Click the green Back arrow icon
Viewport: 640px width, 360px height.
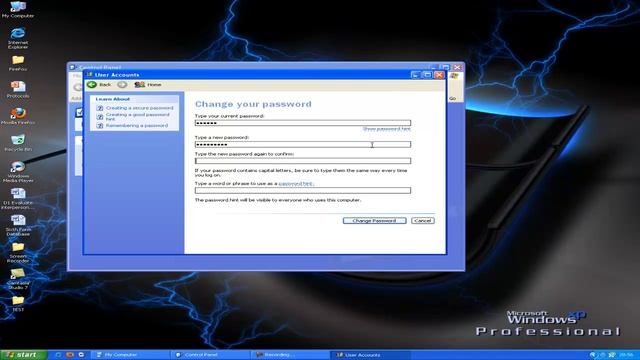(x=92, y=84)
